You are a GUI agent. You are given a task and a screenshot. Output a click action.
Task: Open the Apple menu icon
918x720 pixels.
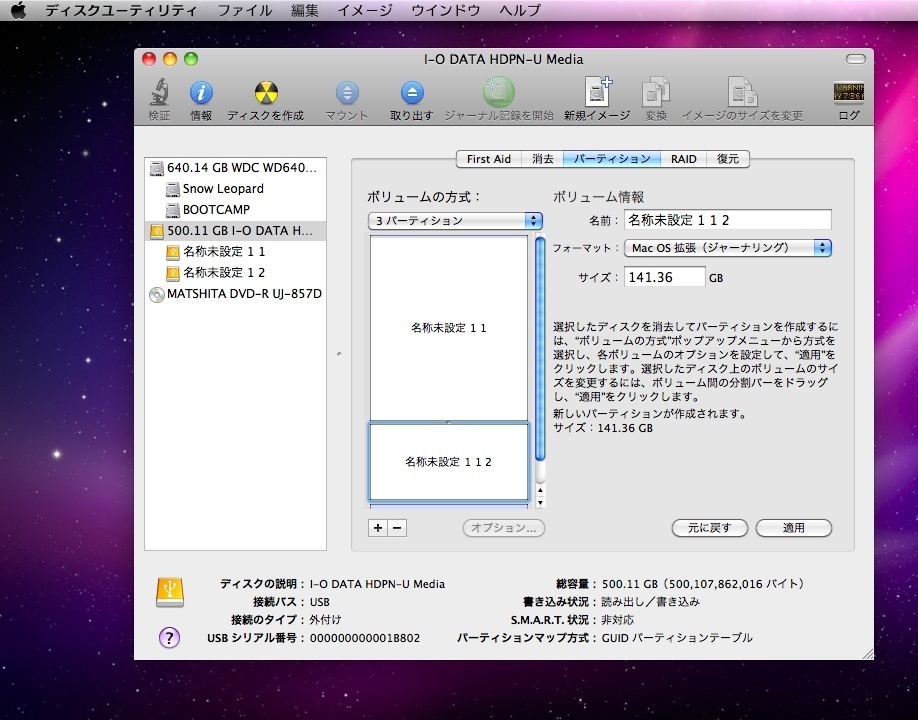pyautogui.click(x=18, y=11)
